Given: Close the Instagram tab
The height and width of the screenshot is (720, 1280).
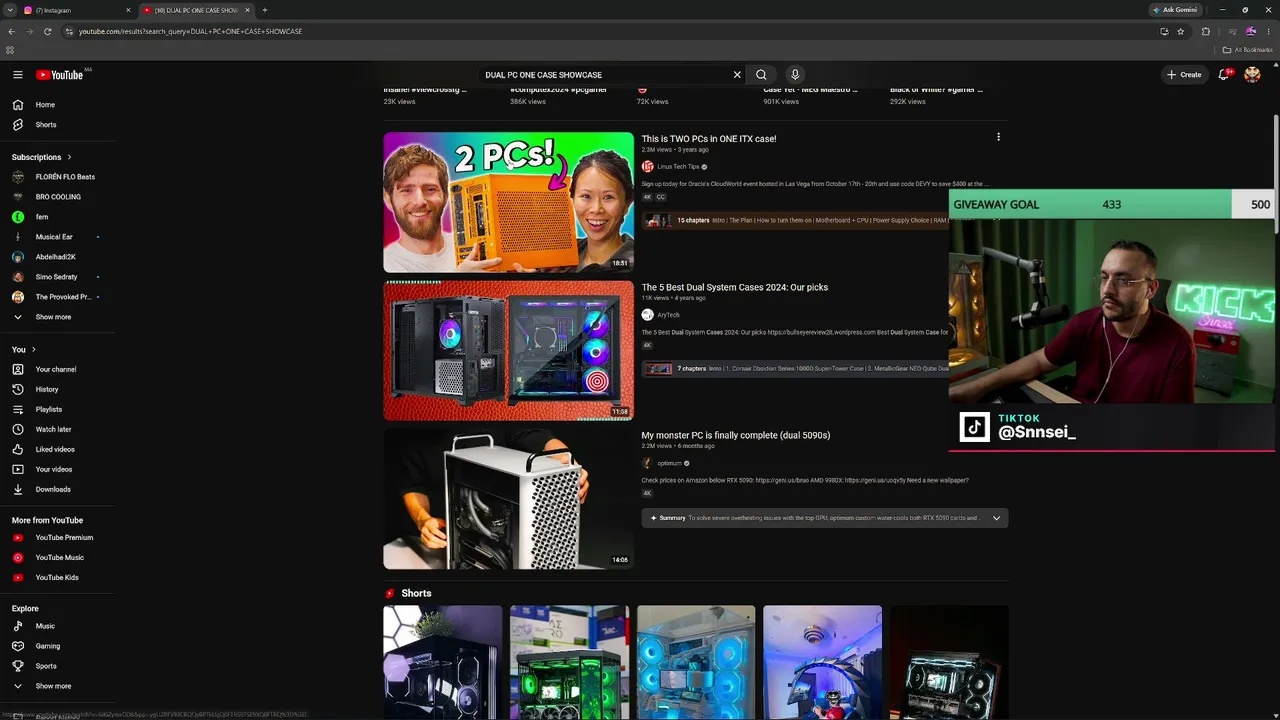Looking at the screenshot, I should [x=128, y=10].
